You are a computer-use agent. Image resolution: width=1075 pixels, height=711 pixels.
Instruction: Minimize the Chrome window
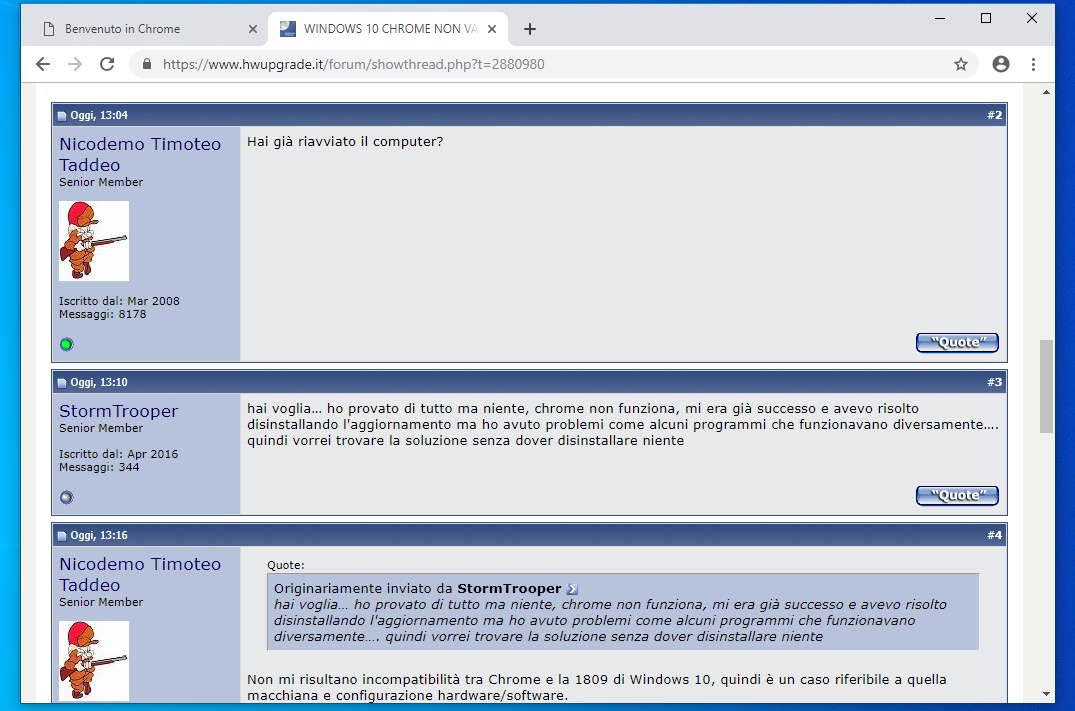[x=940, y=19]
